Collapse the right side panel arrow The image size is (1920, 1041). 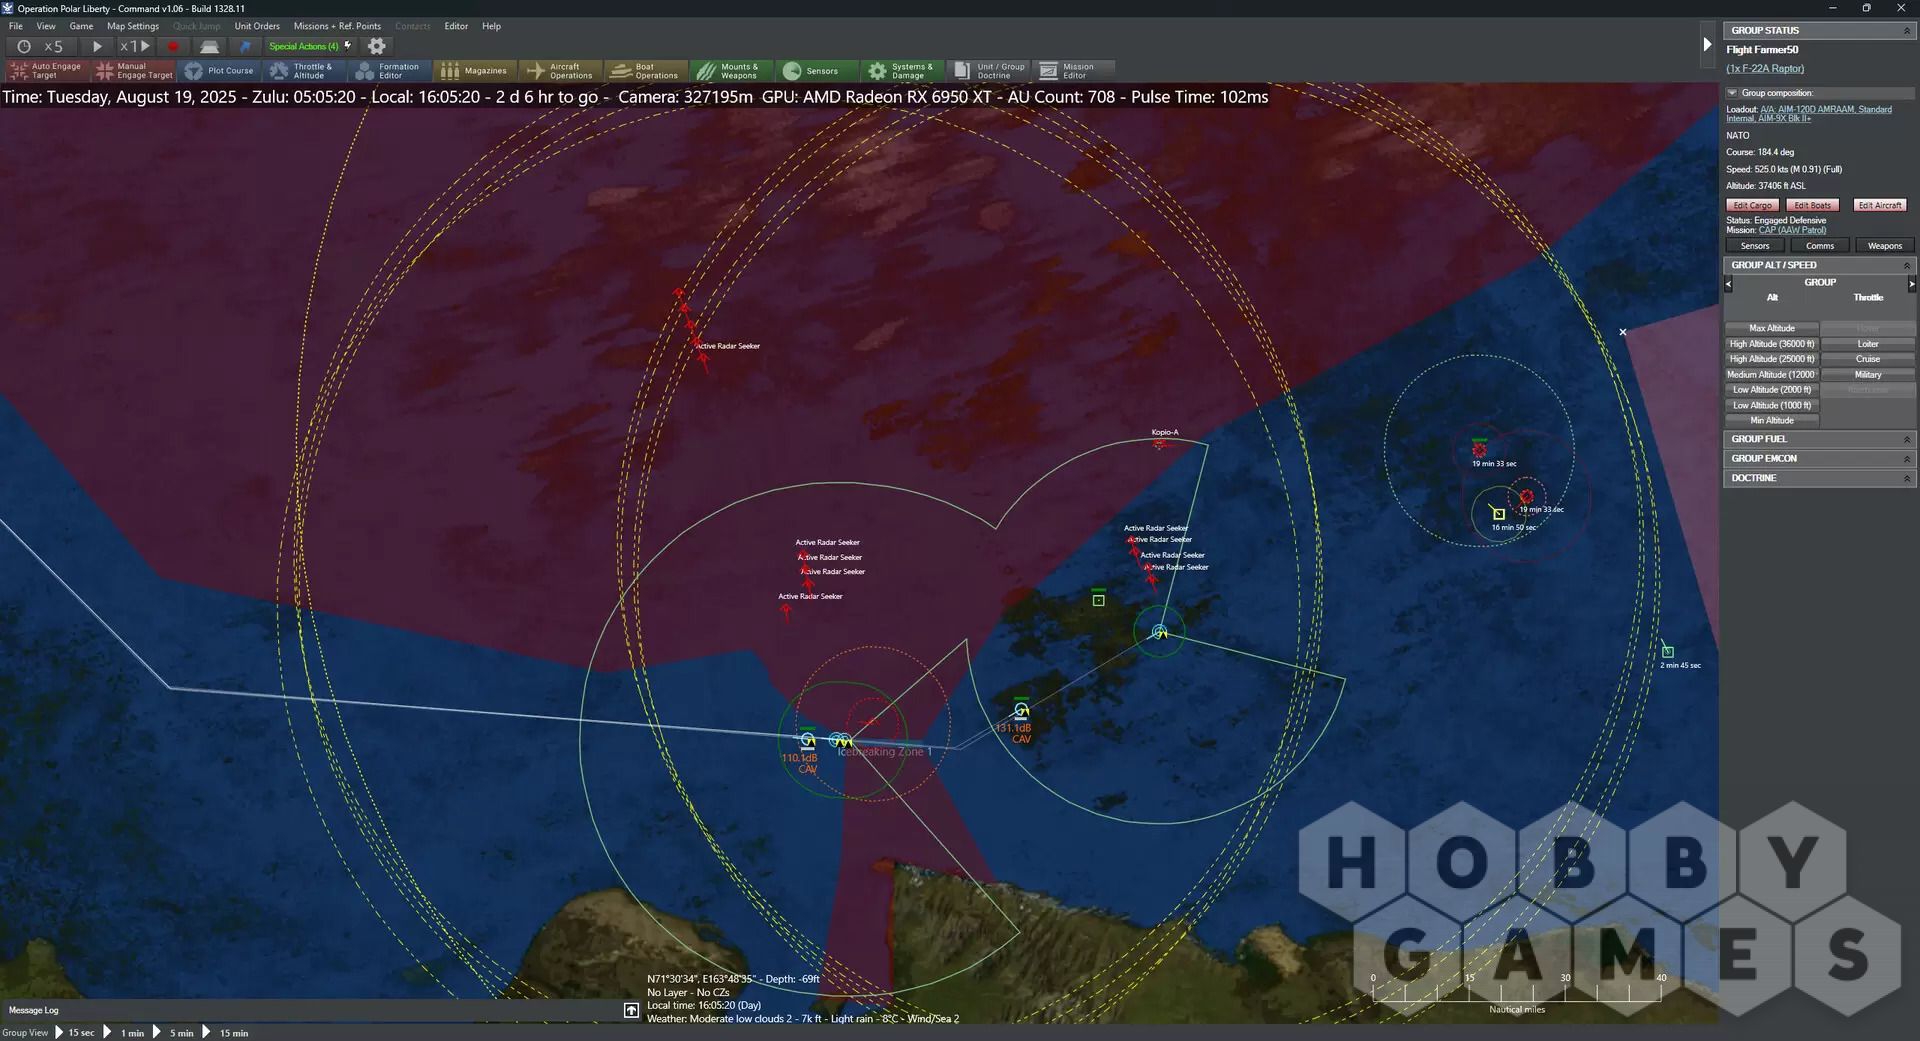(x=1707, y=44)
